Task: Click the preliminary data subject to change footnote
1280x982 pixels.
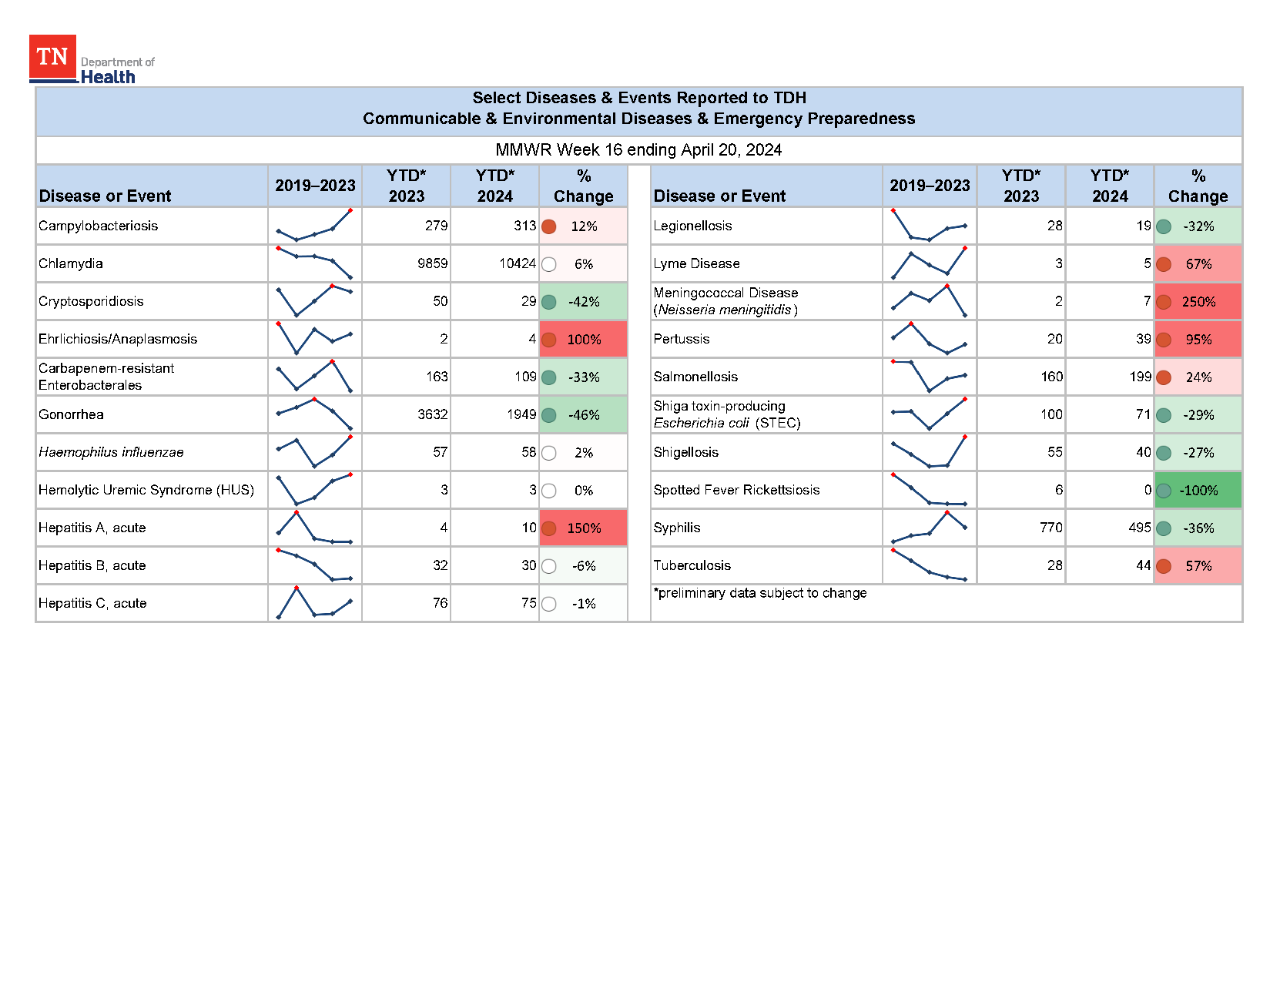Action: coord(760,593)
